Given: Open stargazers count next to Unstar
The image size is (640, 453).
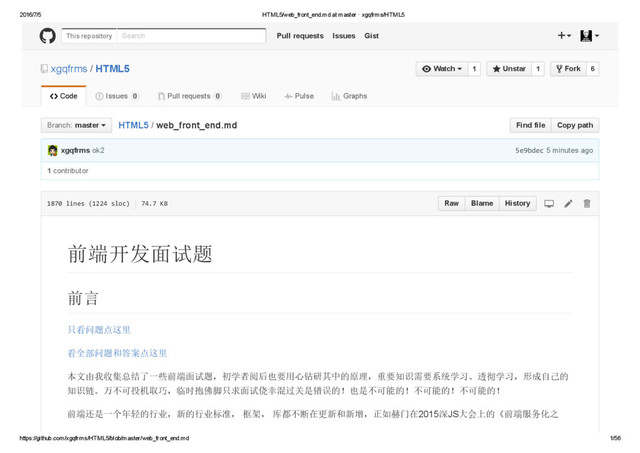Looking at the screenshot, I should (538, 69).
